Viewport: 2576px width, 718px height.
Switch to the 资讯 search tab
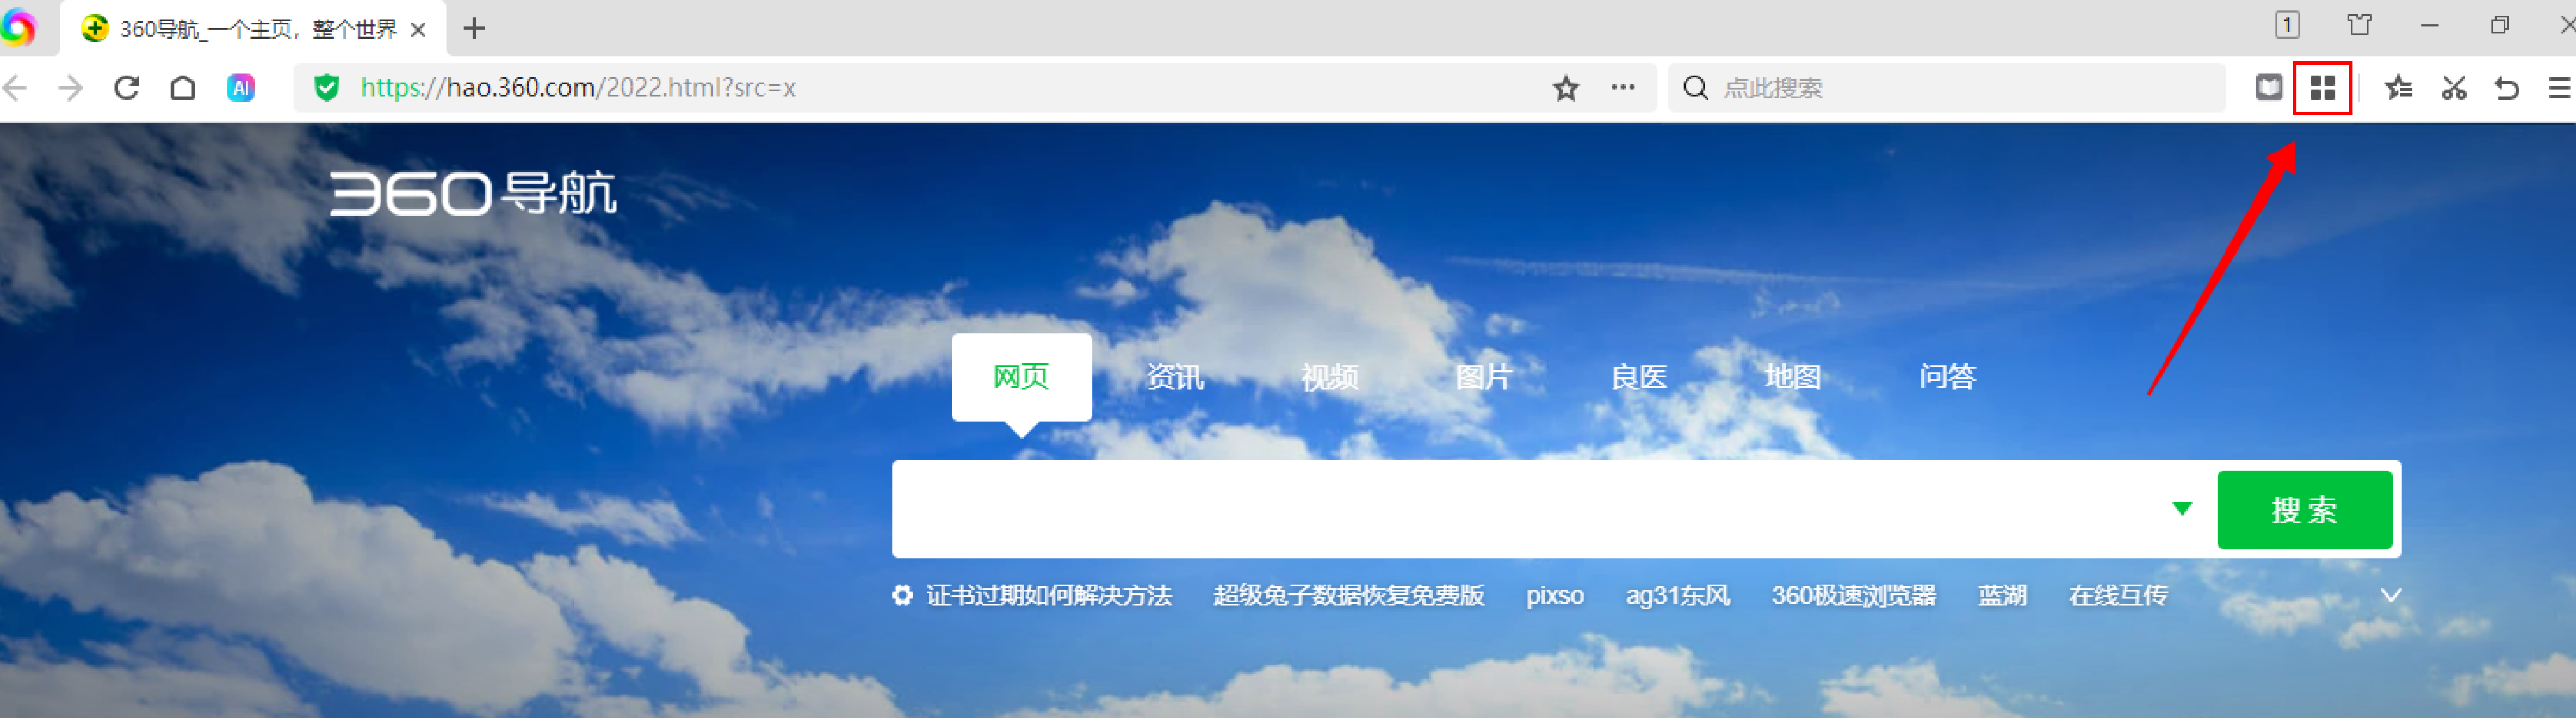pyautogui.click(x=1175, y=377)
